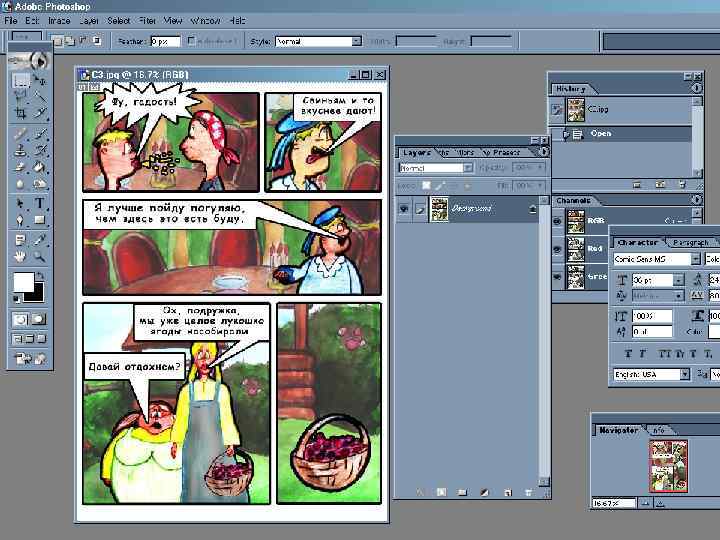The height and width of the screenshot is (540, 720).
Task: Click the Jump to ImageReady button
Action: tap(30, 359)
